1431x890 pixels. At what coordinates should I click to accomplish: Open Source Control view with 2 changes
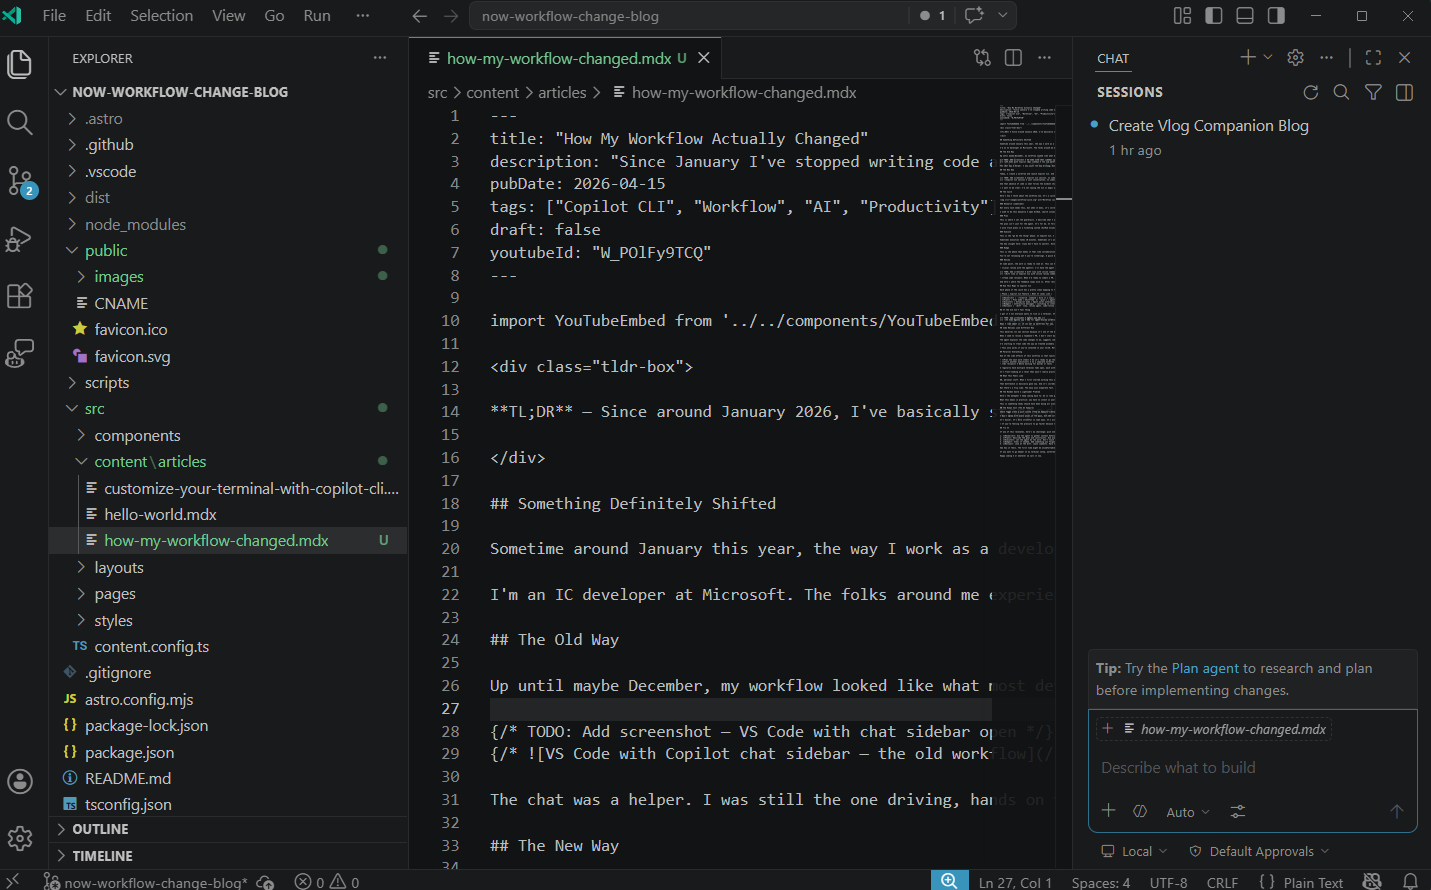(x=20, y=181)
